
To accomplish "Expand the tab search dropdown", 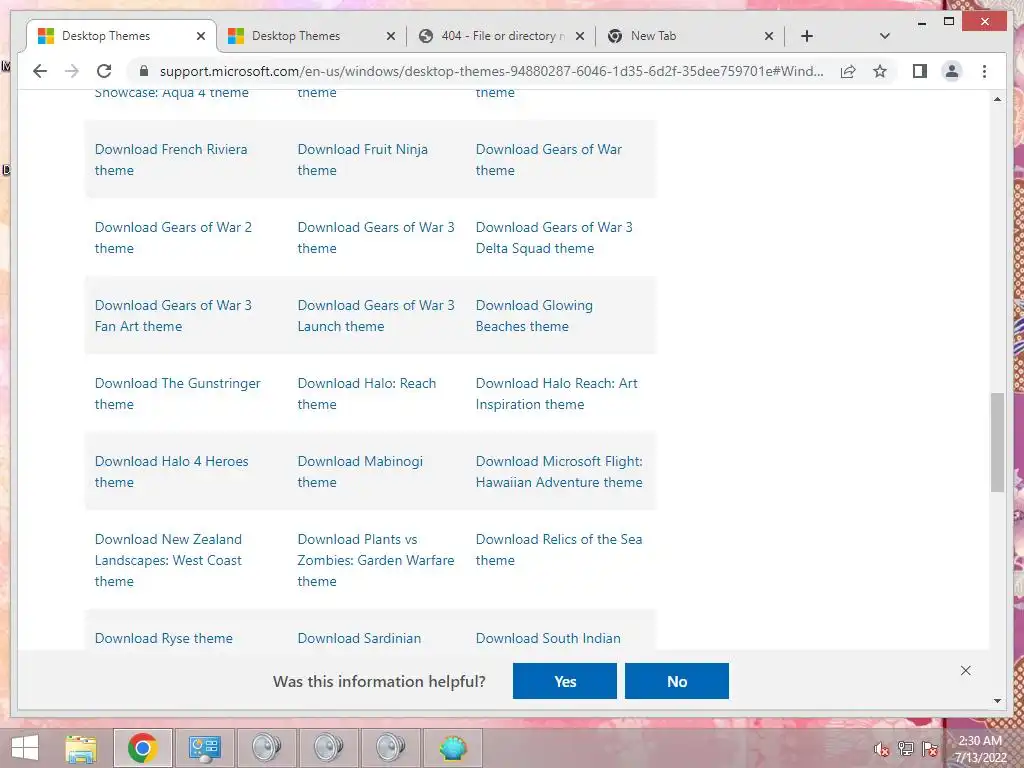I will tap(885, 36).
